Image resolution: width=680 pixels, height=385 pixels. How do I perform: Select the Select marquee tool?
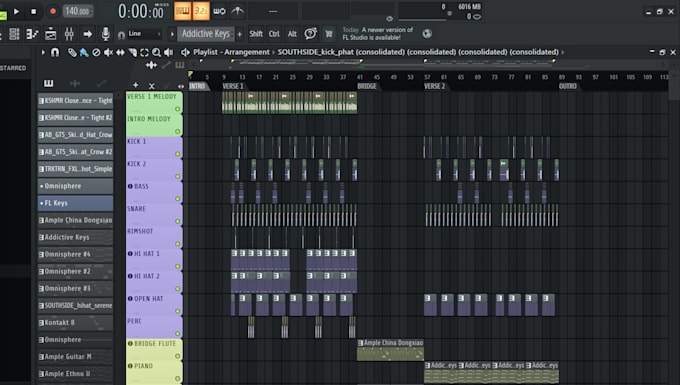coord(144,52)
